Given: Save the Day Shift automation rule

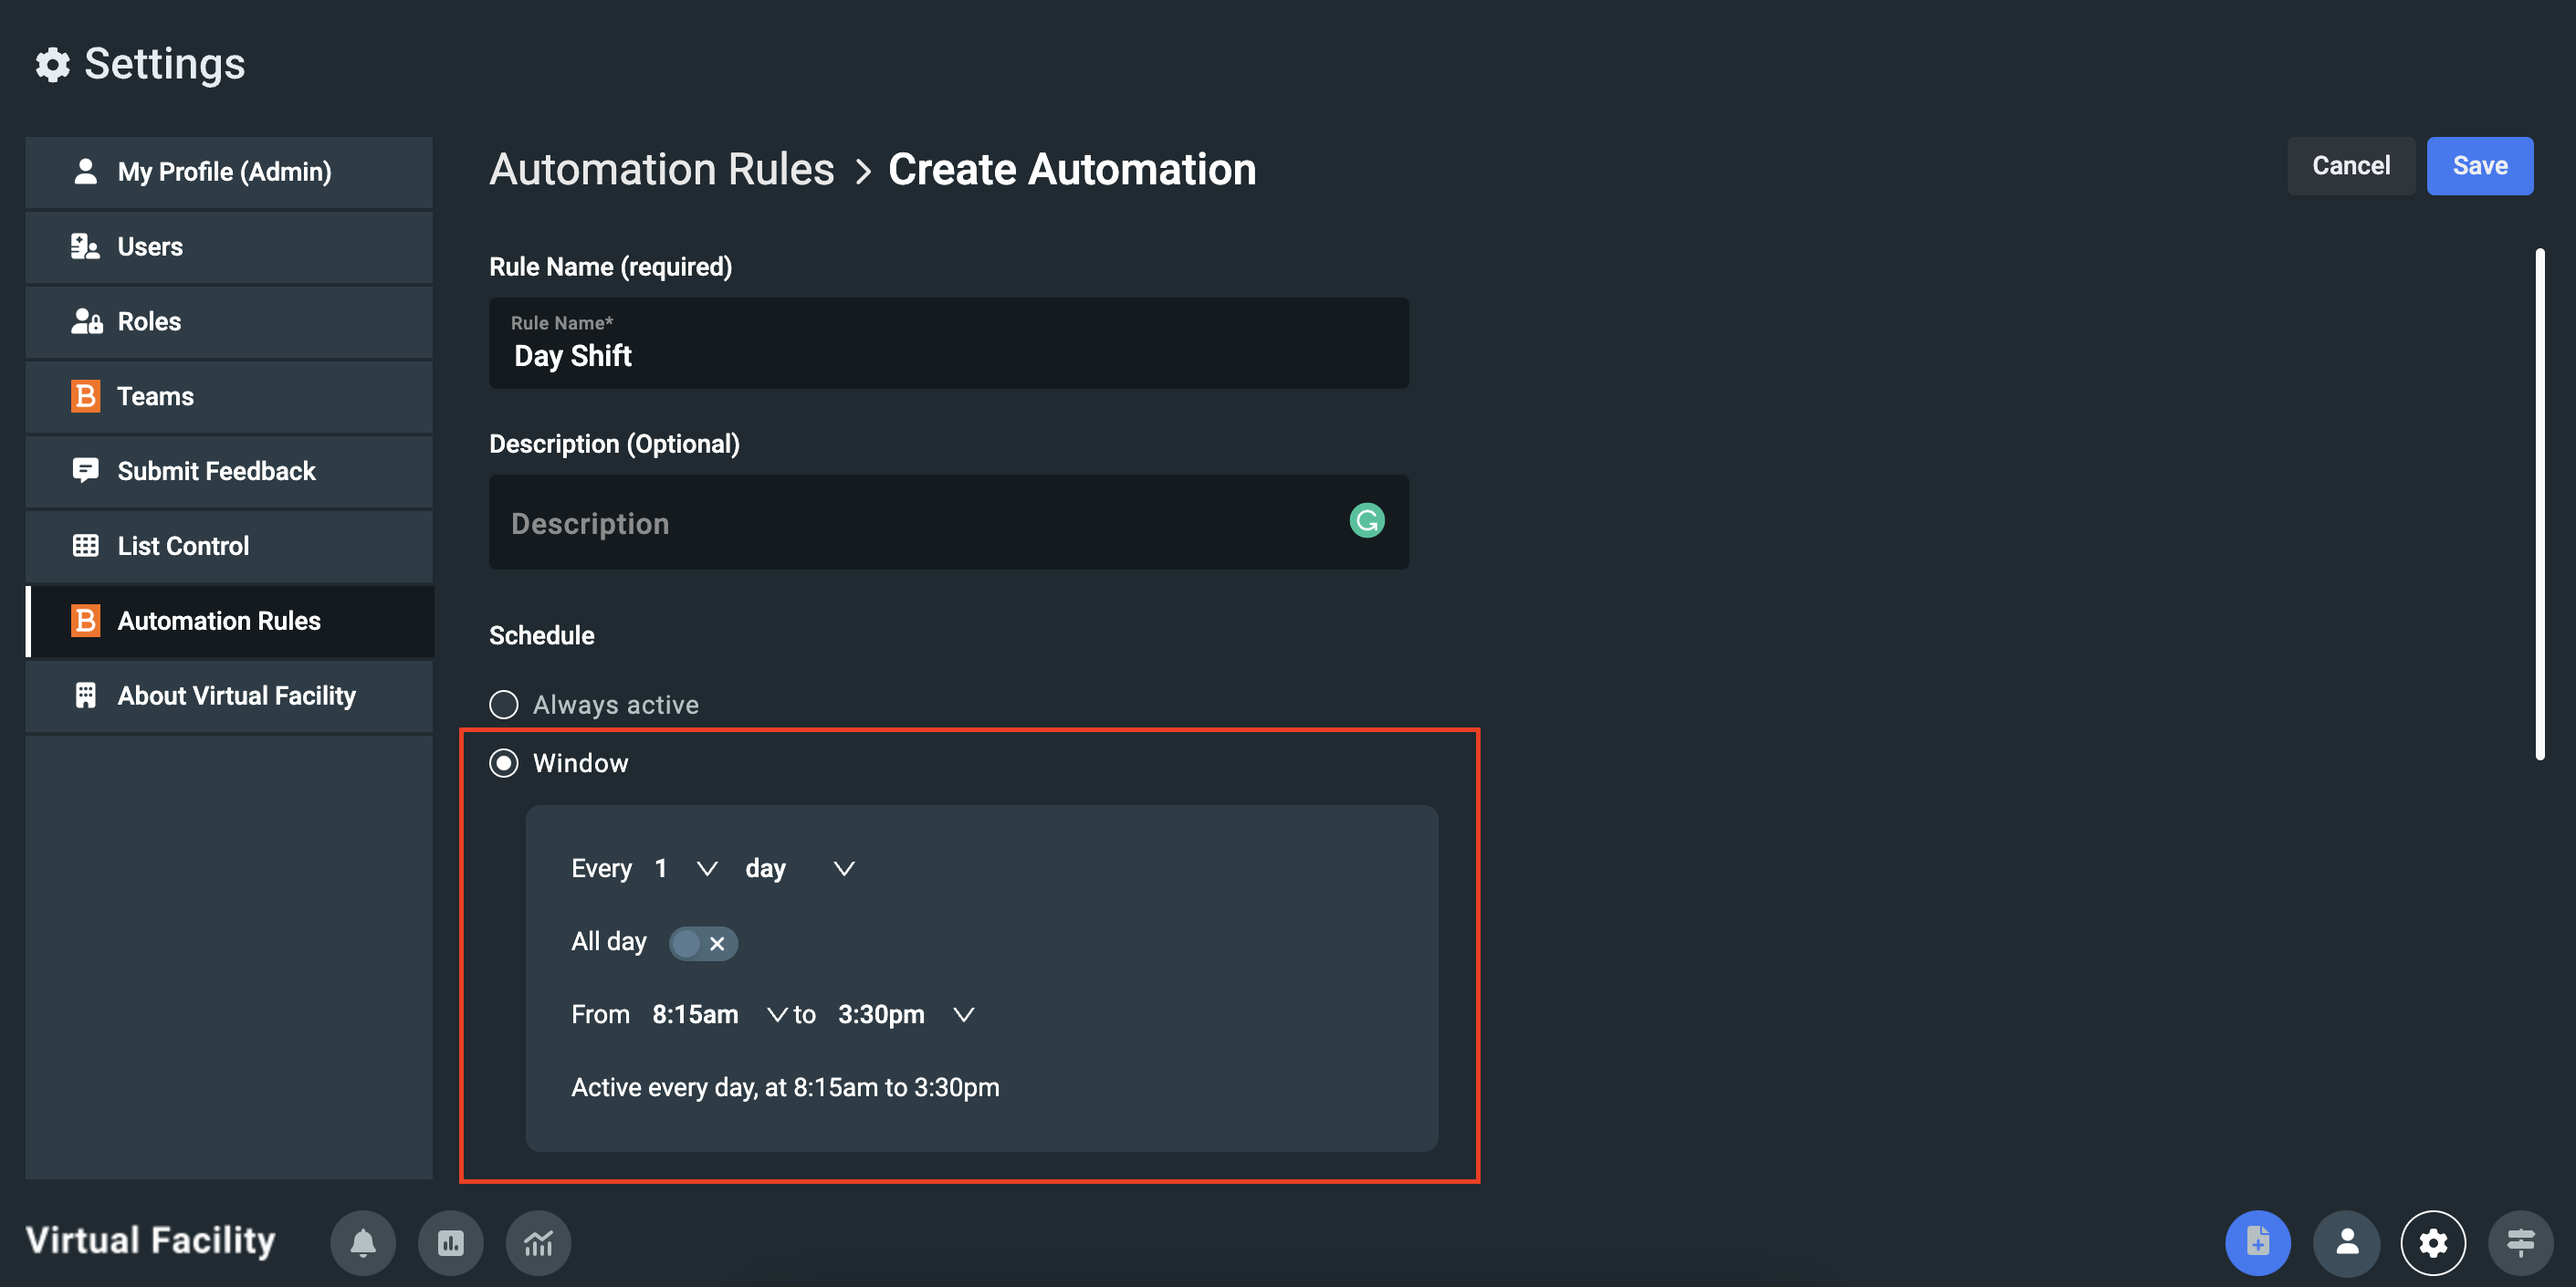Looking at the screenshot, I should coord(2479,166).
